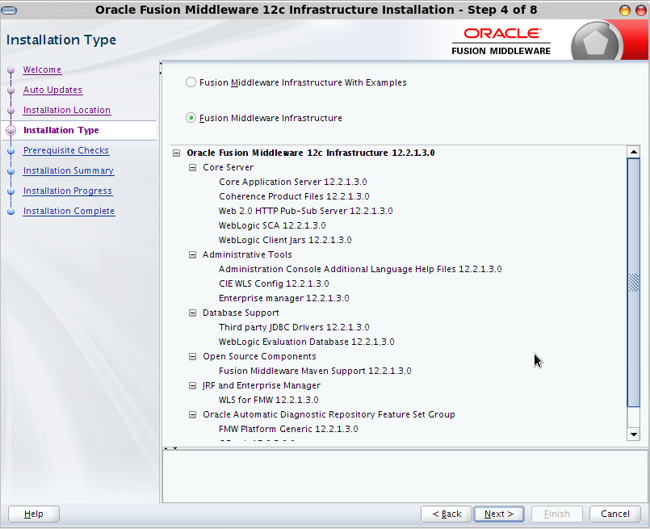This screenshot has height=529, width=650.
Task: Click the scroll down arrow of the component tree
Action: 633,434
